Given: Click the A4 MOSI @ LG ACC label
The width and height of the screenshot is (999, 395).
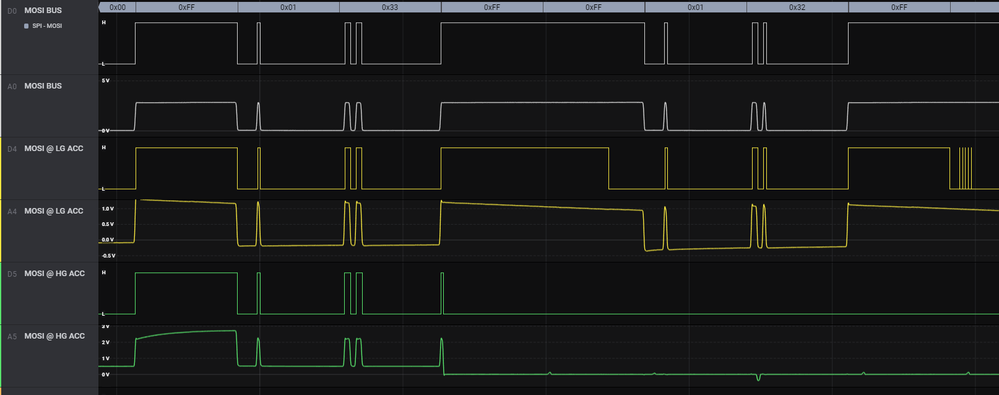Looking at the screenshot, I should tap(54, 211).
